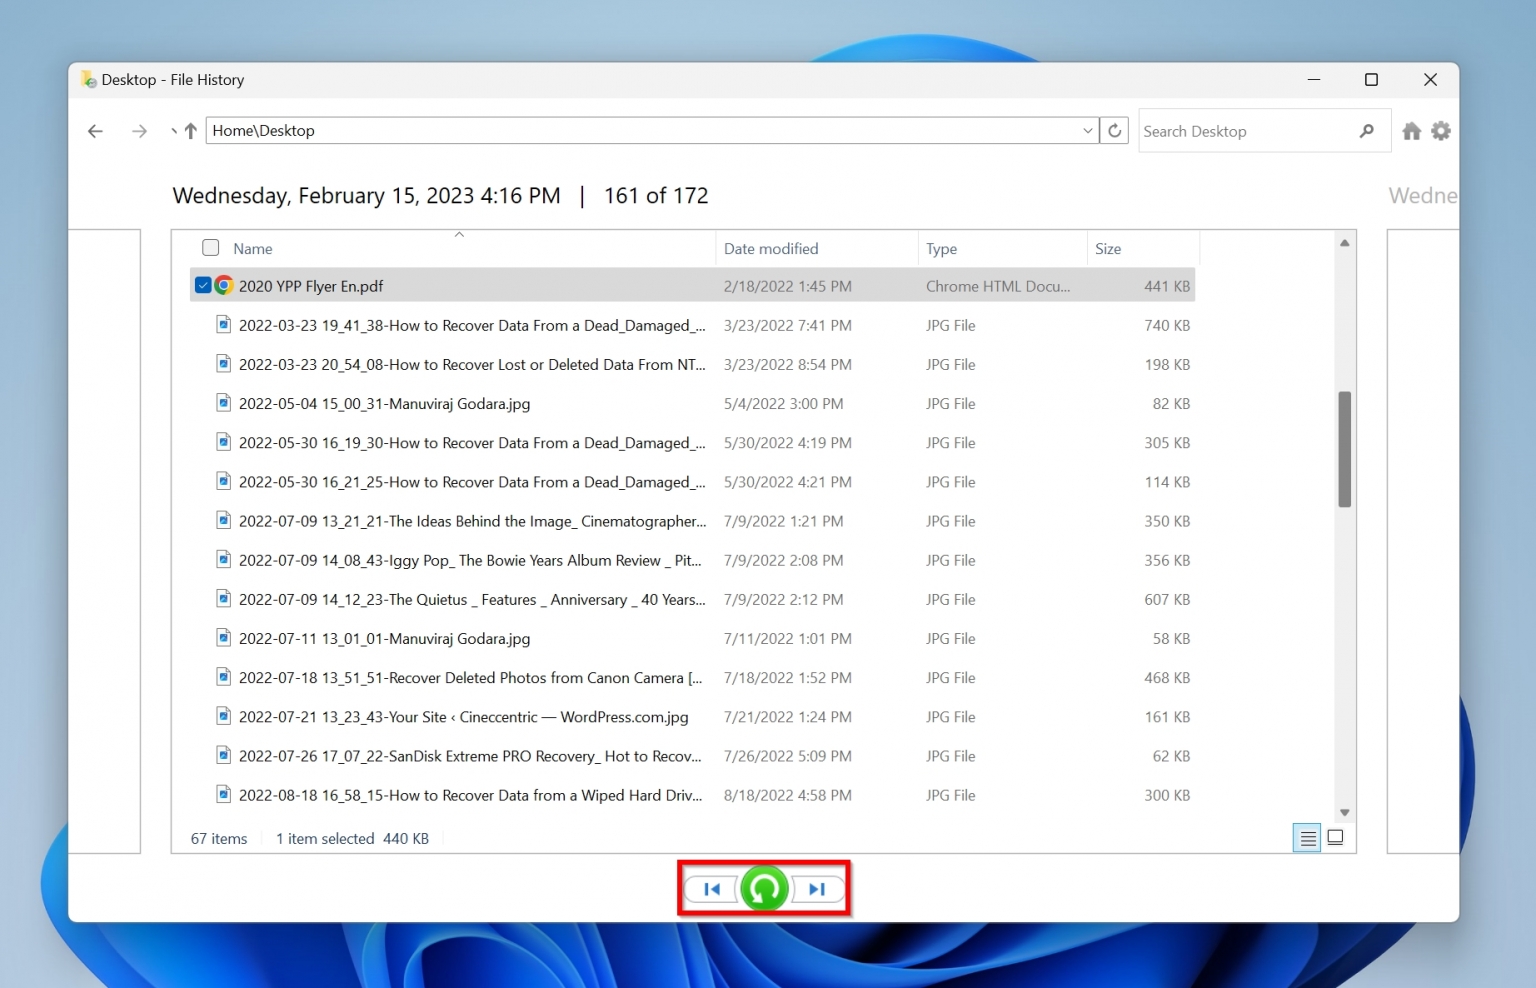Click the forward navigation arrow

pos(140,131)
